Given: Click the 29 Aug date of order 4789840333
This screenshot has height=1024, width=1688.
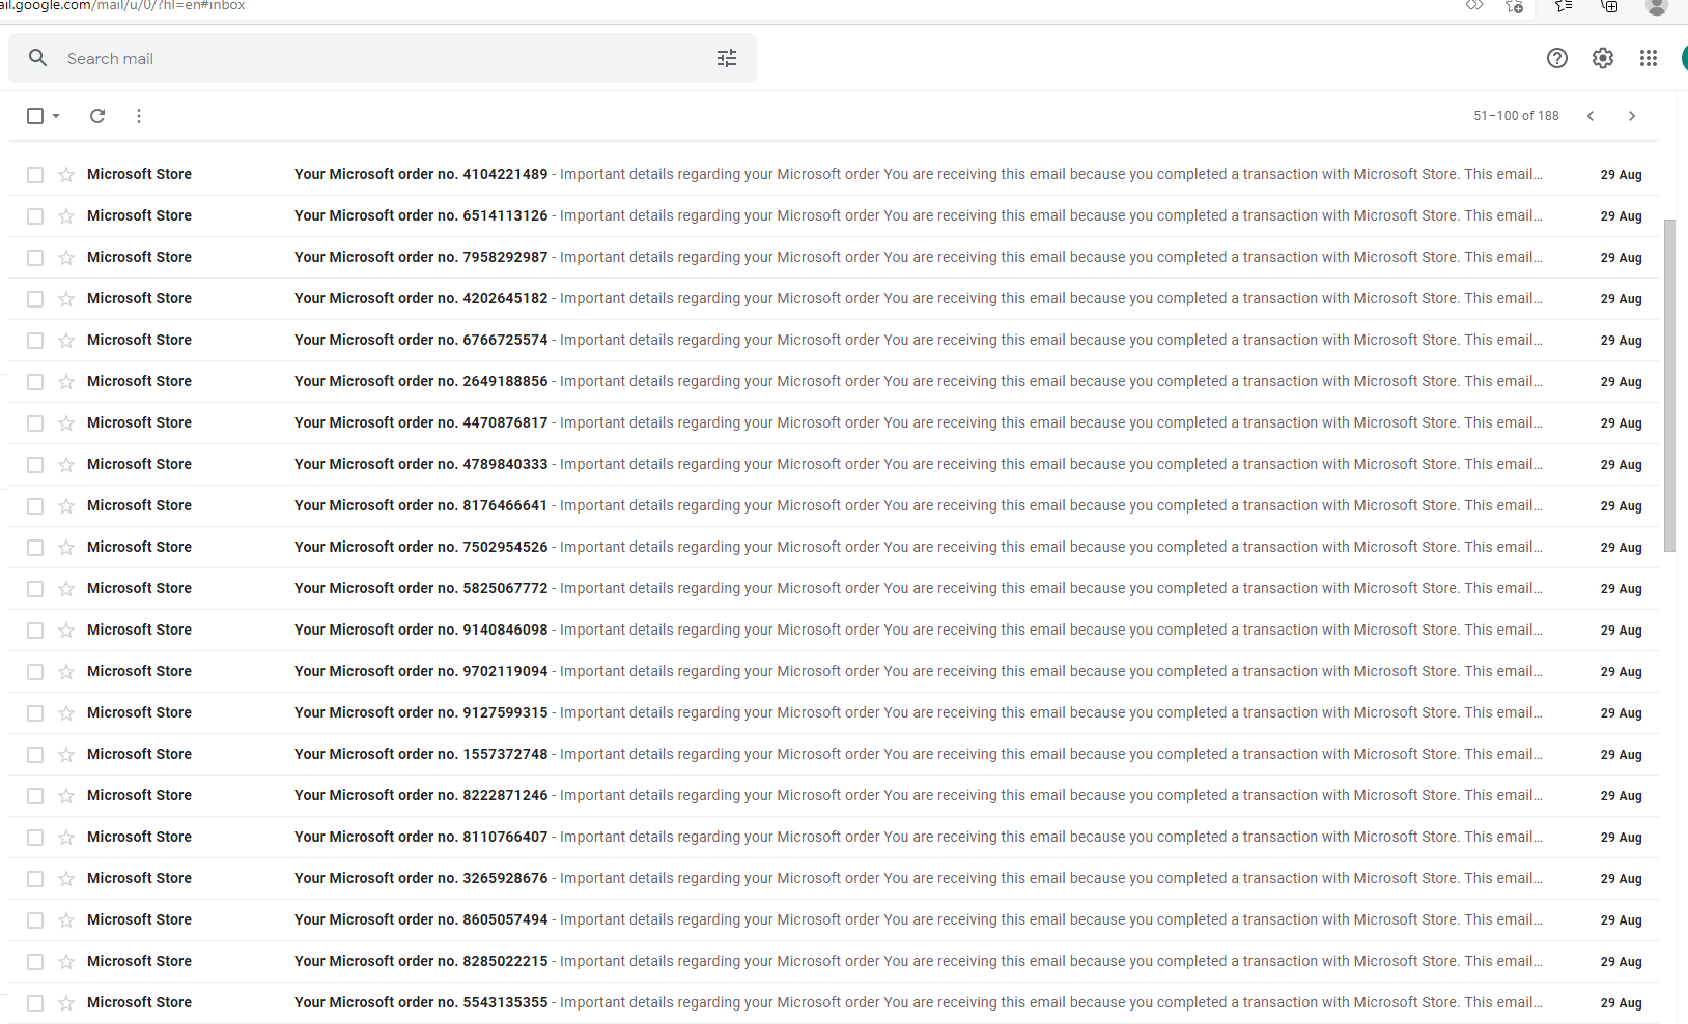Looking at the screenshot, I should coord(1620,465).
